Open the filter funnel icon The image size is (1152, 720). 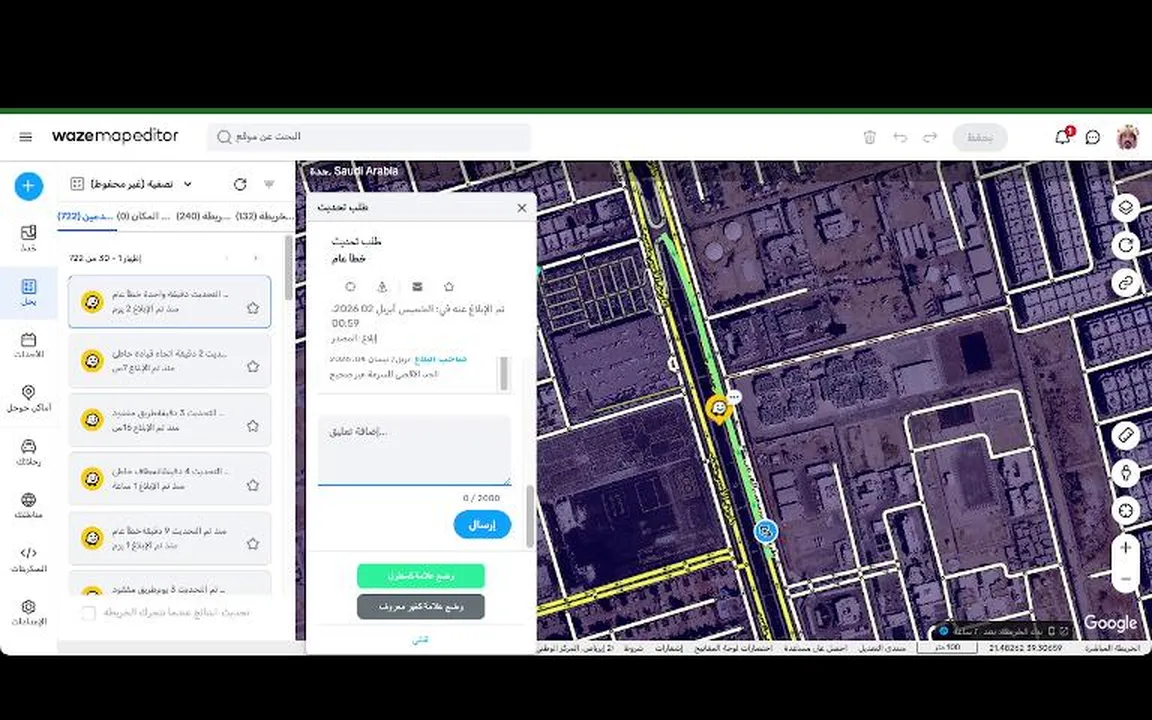click(269, 184)
